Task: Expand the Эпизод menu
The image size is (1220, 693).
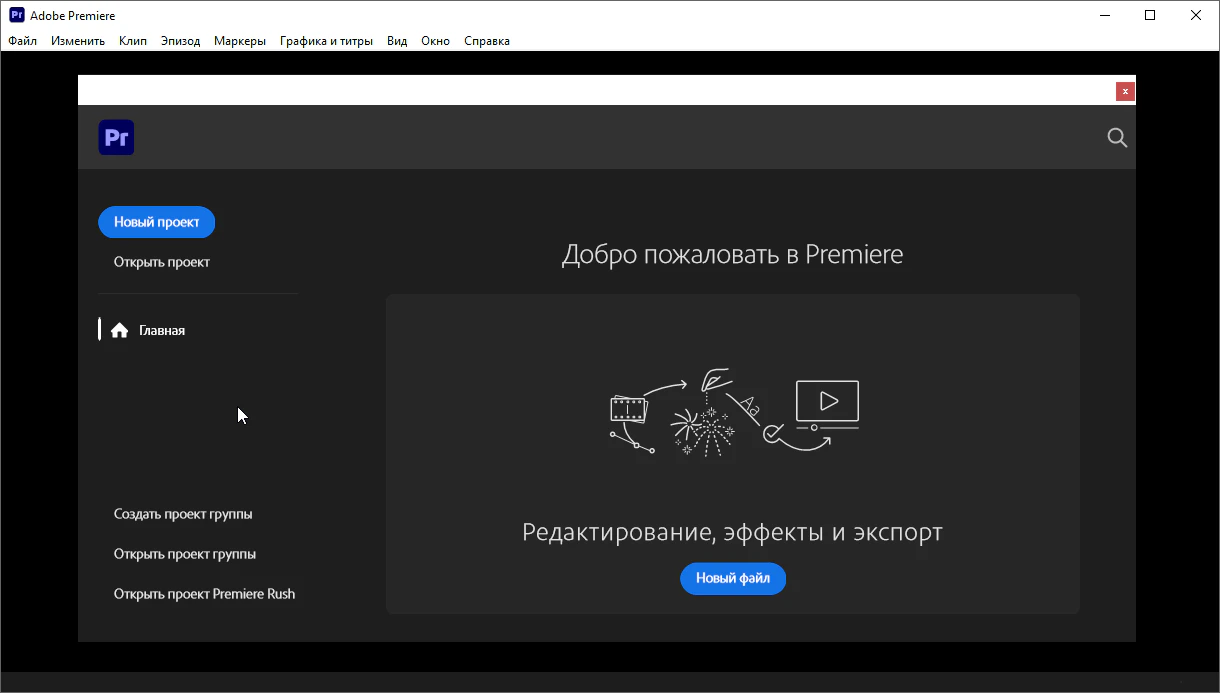Action: coord(180,41)
